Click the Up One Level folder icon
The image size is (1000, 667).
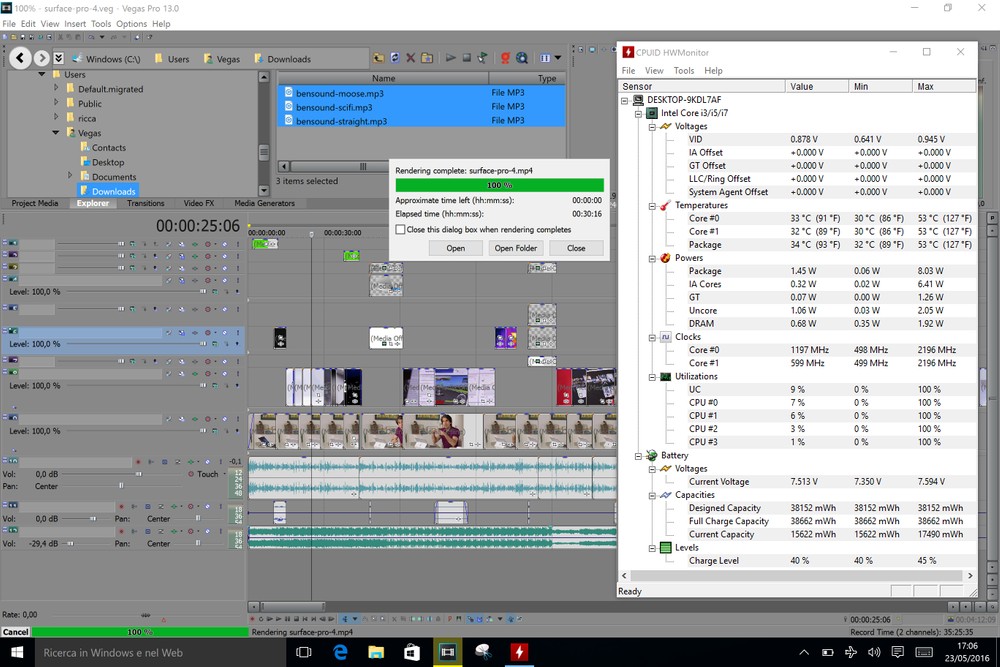tap(379, 58)
